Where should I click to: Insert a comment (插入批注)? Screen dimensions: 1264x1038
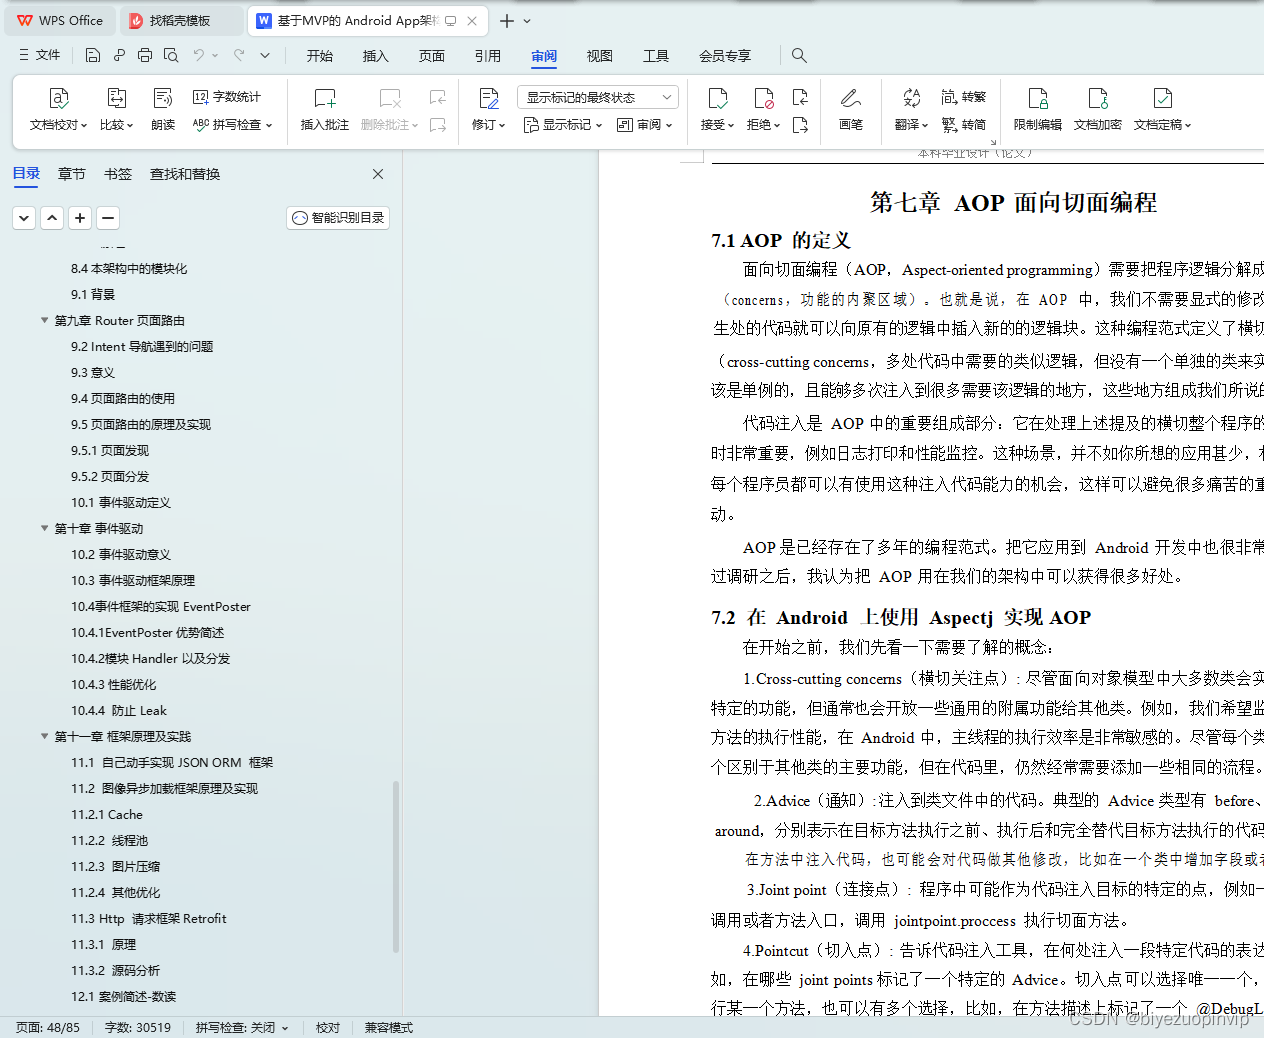(325, 110)
